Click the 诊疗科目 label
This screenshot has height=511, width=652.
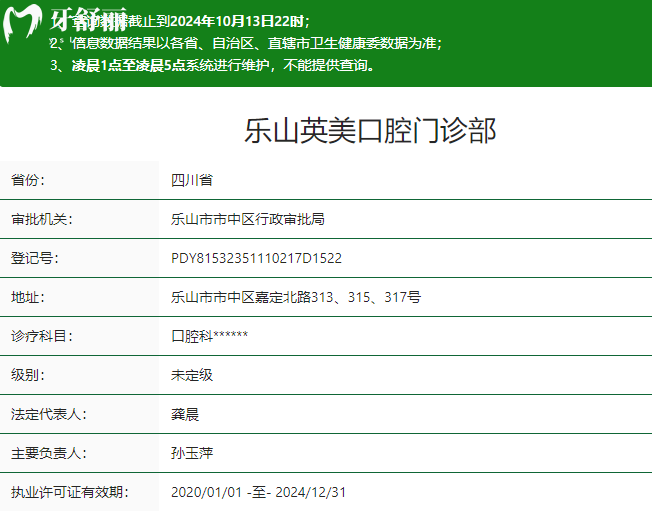(42, 336)
